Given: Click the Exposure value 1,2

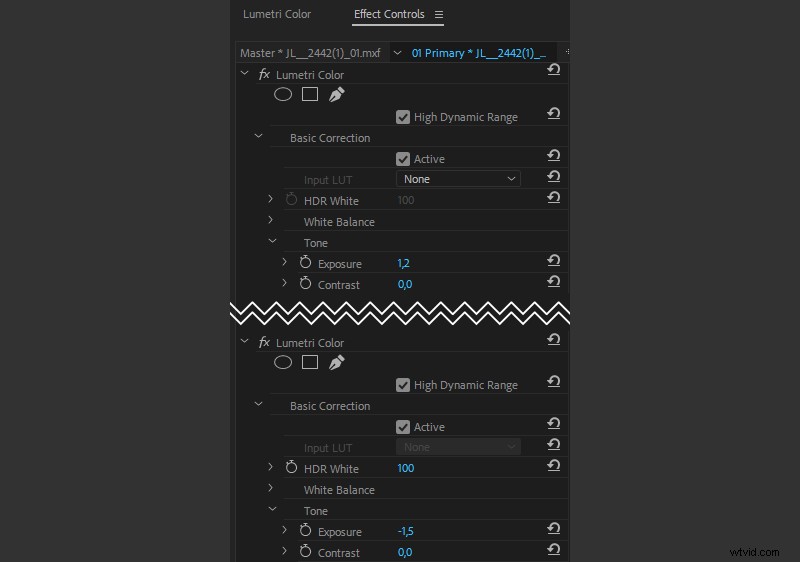Looking at the screenshot, I should (404, 264).
